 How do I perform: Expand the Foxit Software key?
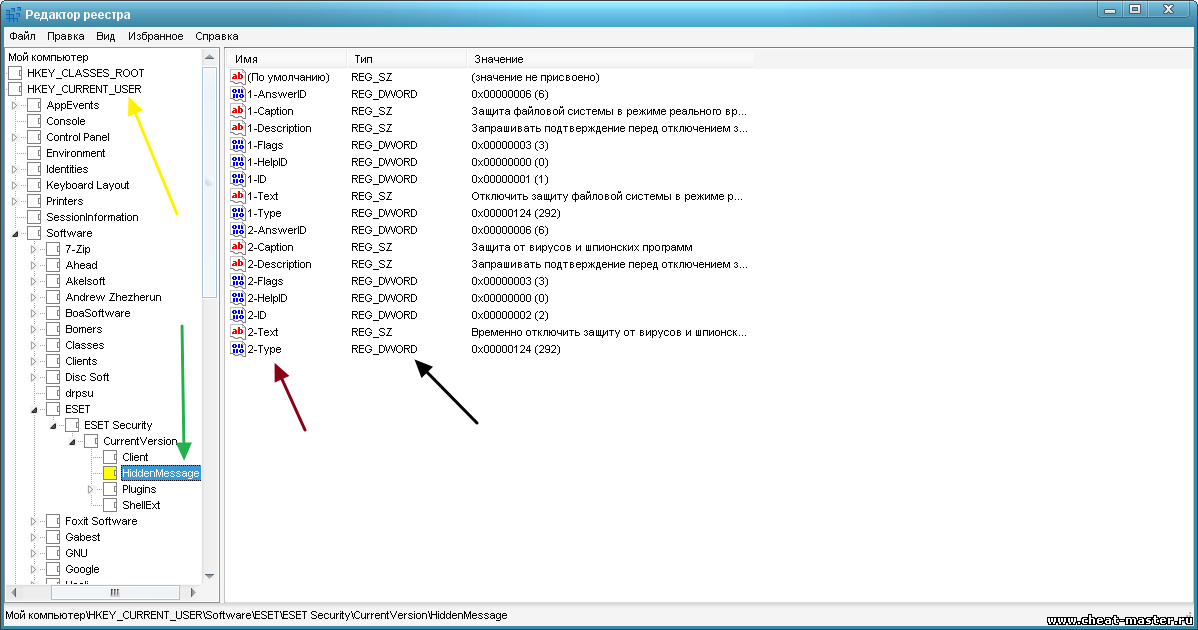[34, 522]
